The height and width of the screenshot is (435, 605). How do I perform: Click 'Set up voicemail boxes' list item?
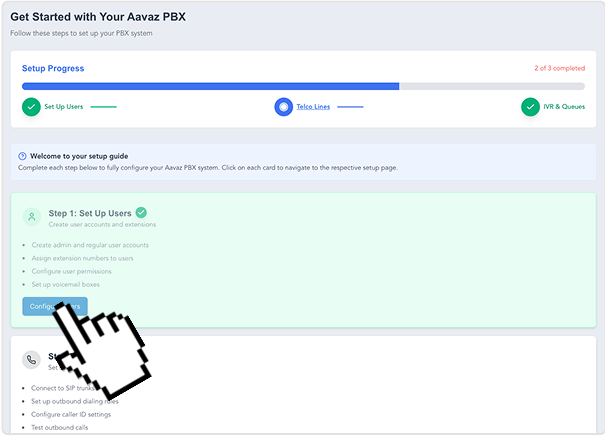pos(66,284)
